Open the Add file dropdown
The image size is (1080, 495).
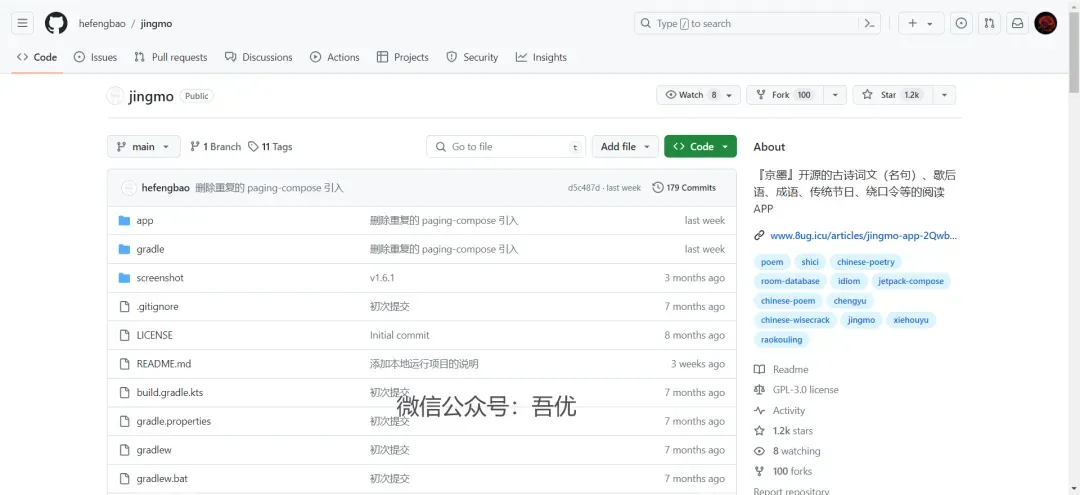click(625, 147)
